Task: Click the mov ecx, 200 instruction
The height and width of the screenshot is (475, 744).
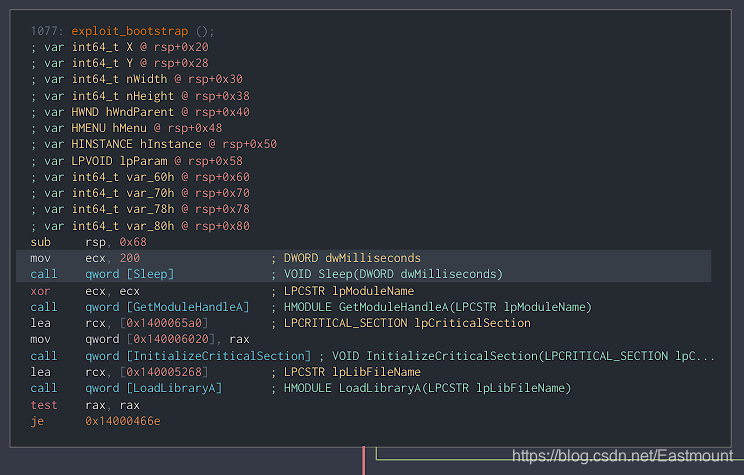Action: tap(85, 258)
